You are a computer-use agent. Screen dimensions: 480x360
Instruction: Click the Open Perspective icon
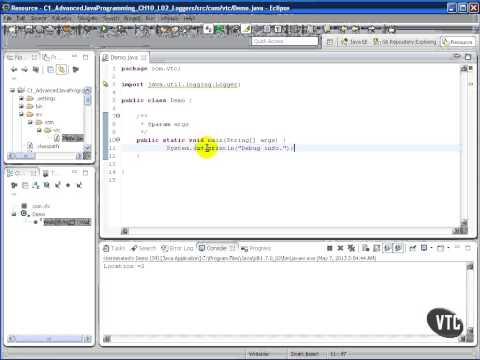[x=330, y=42]
